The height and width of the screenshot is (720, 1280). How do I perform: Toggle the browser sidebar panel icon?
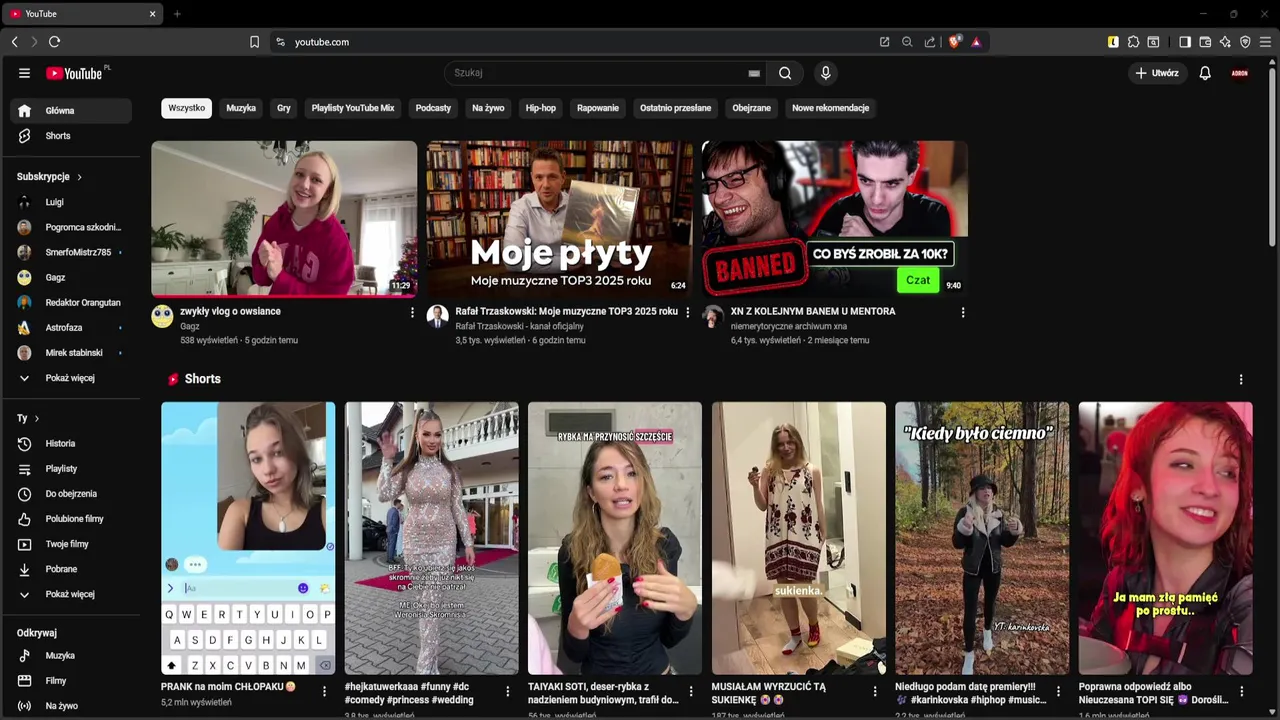click(1185, 42)
